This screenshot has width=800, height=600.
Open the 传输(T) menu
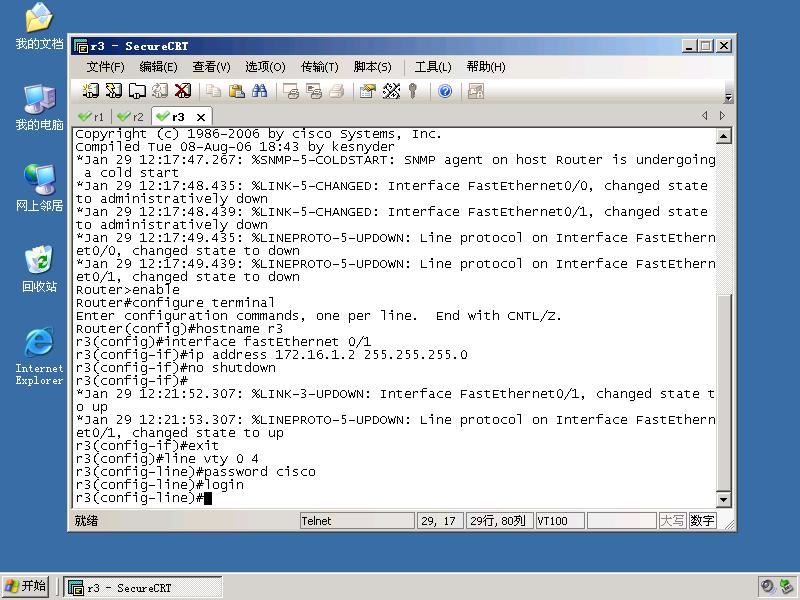pos(319,67)
